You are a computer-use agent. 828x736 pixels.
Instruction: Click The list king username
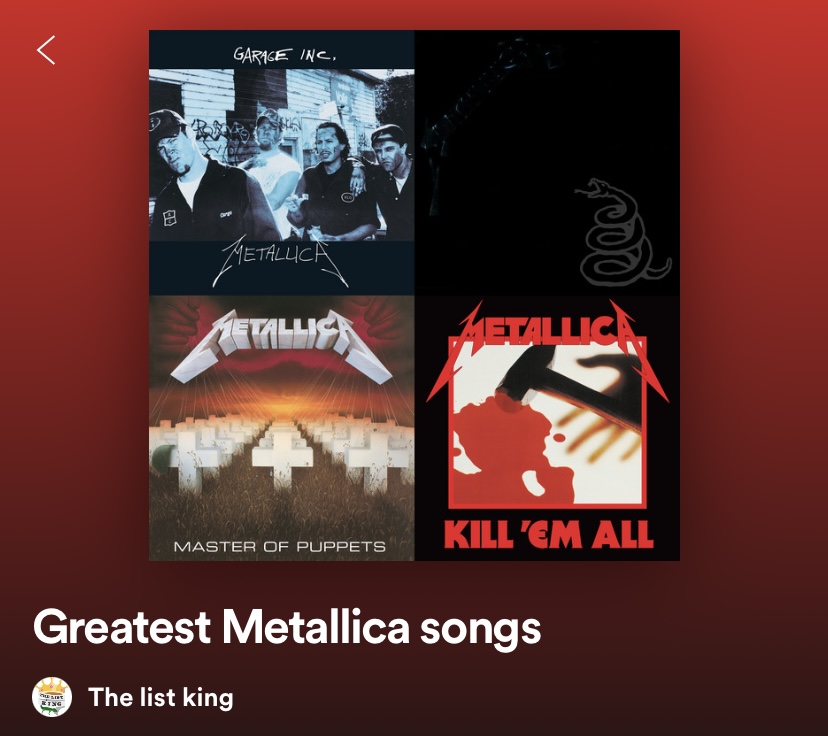pyautogui.click(x=161, y=697)
